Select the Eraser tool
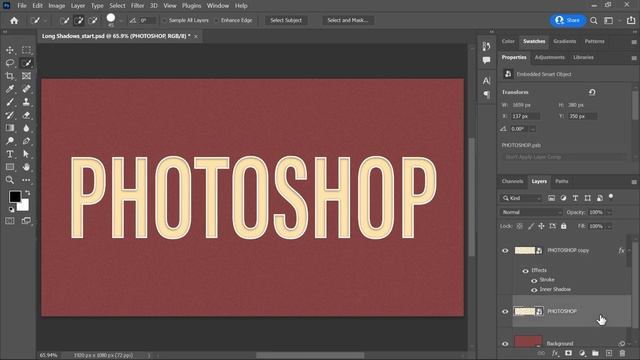 (26, 115)
